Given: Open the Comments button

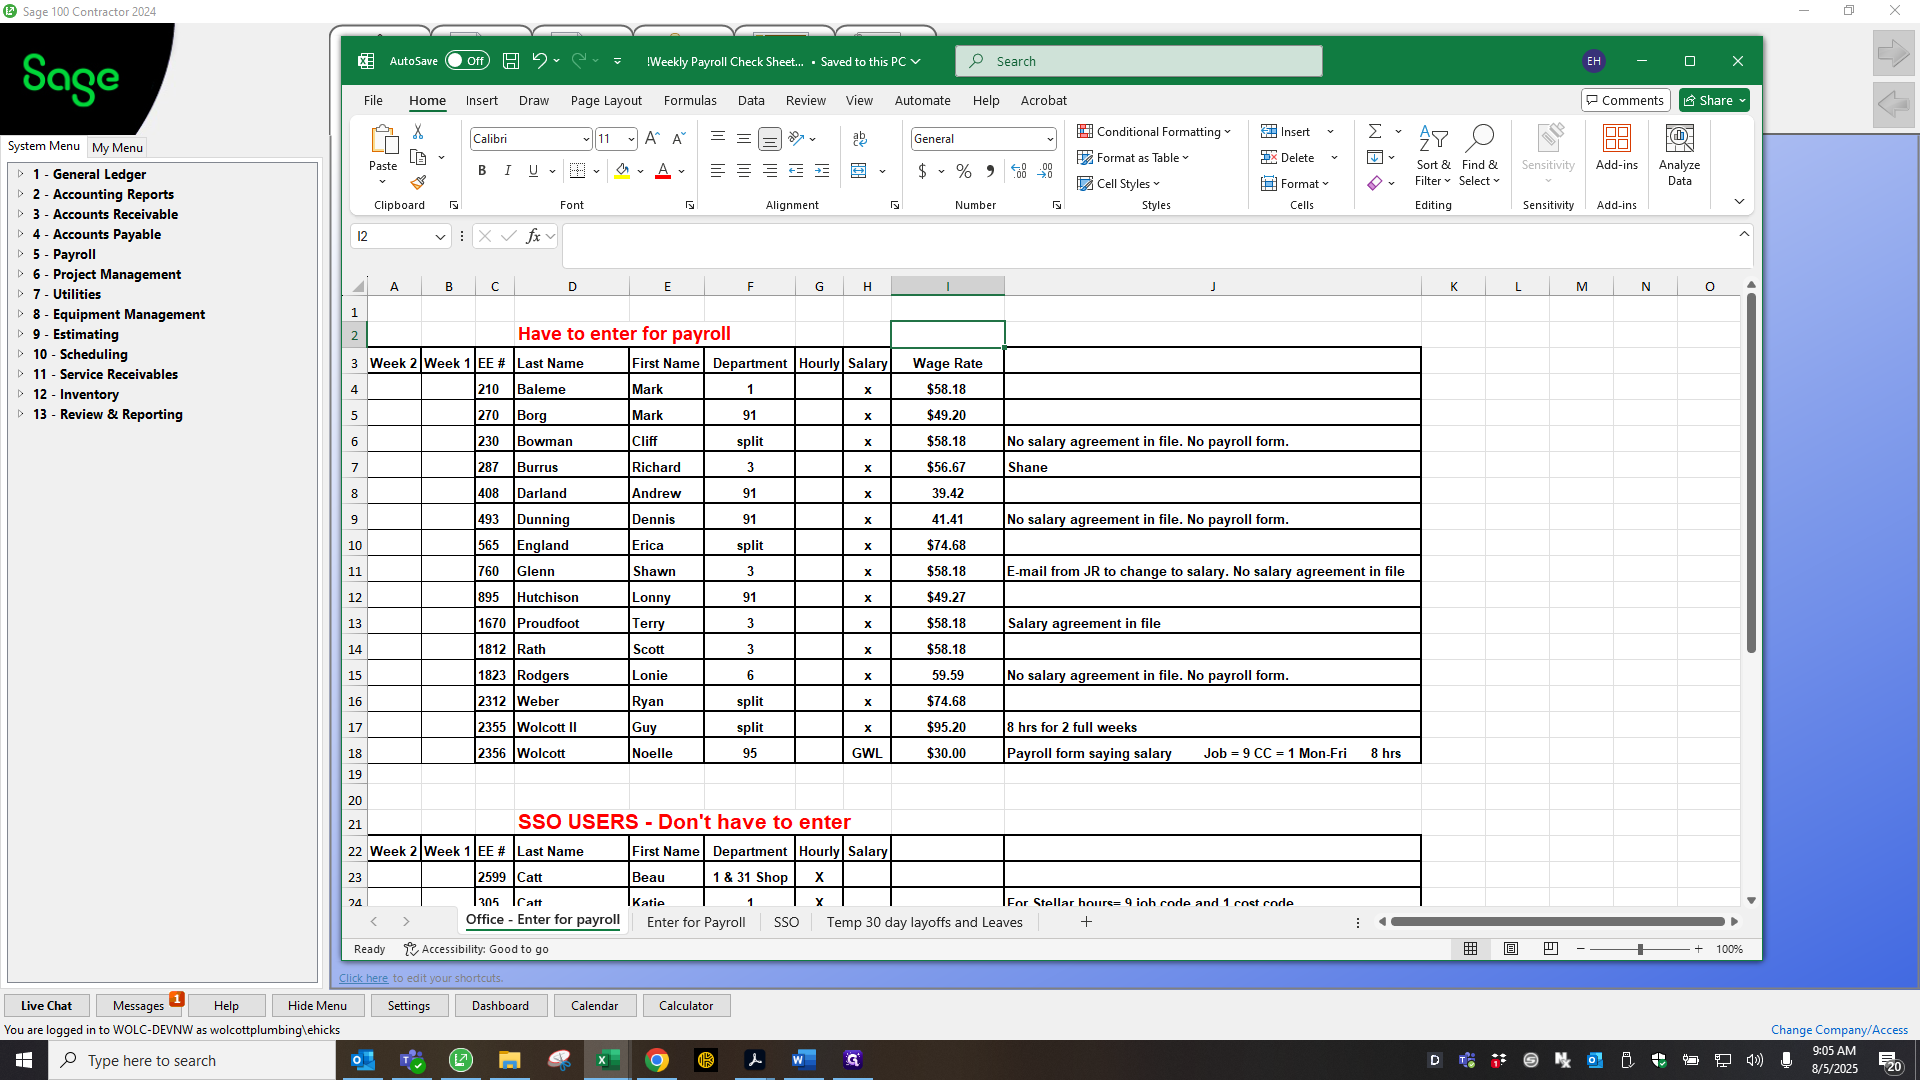Looking at the screenshot, I should click(1625, 100).
